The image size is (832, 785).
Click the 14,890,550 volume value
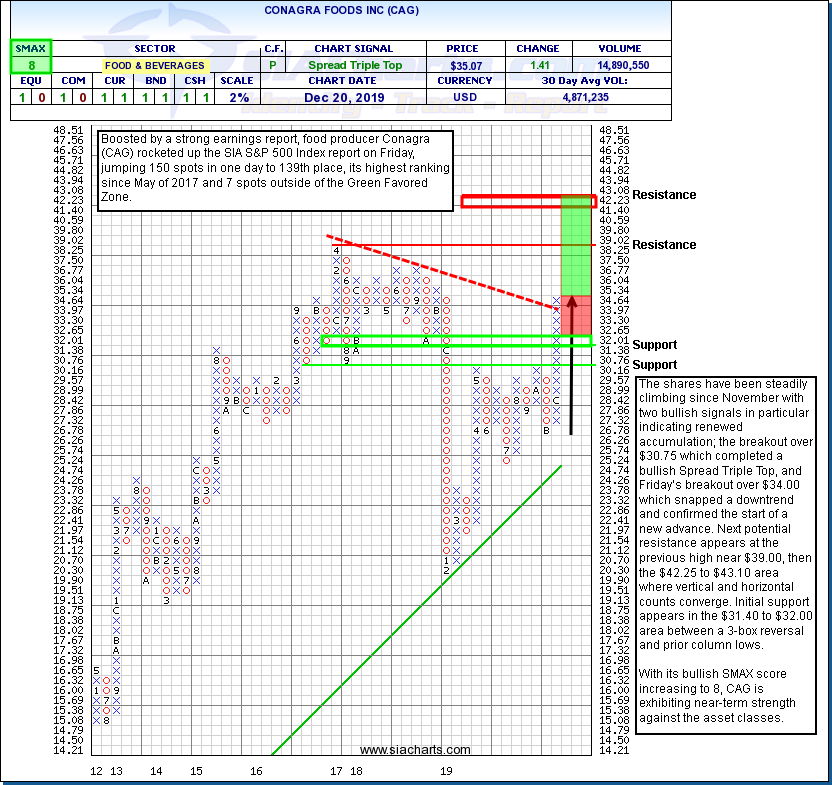point(626,65)
